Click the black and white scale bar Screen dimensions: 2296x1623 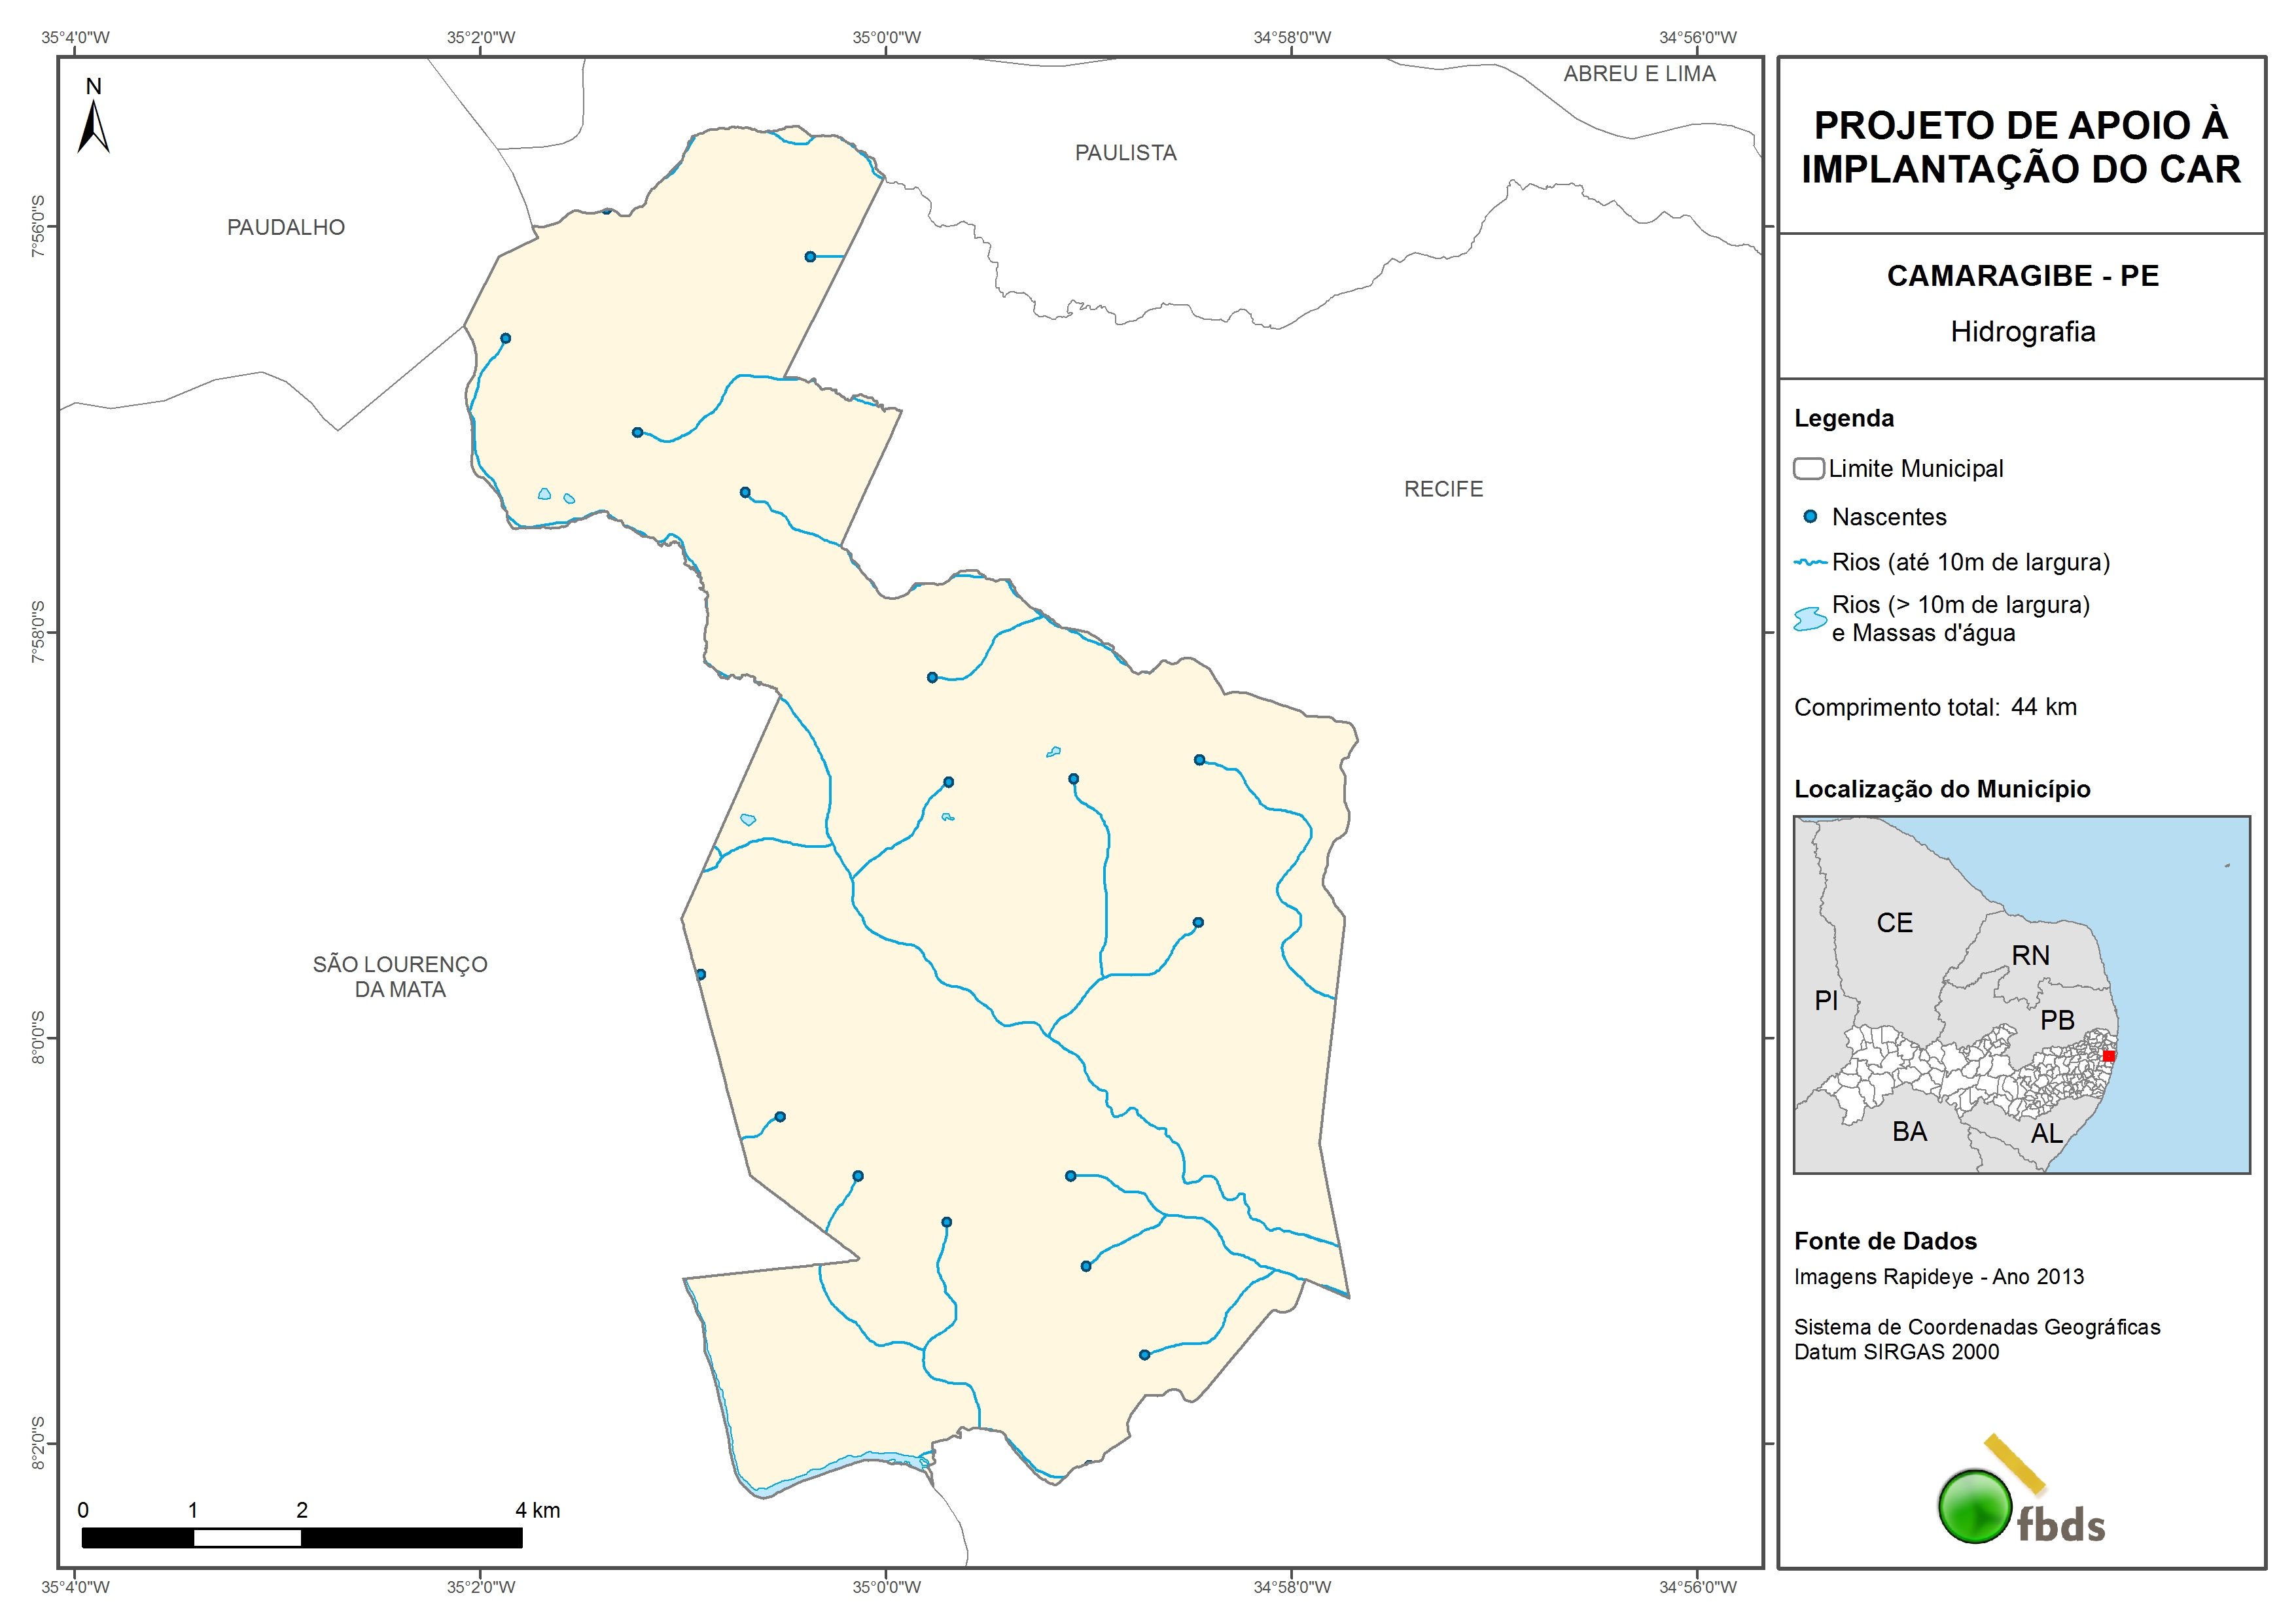tap(301, 1538)
